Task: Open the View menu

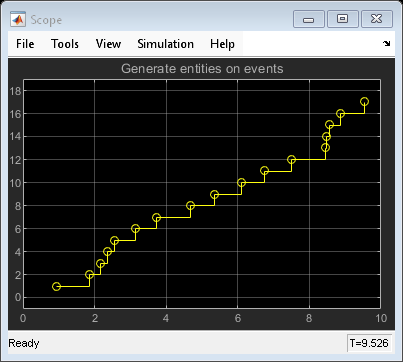Action: pyautogui.click(x=108, y=44)
